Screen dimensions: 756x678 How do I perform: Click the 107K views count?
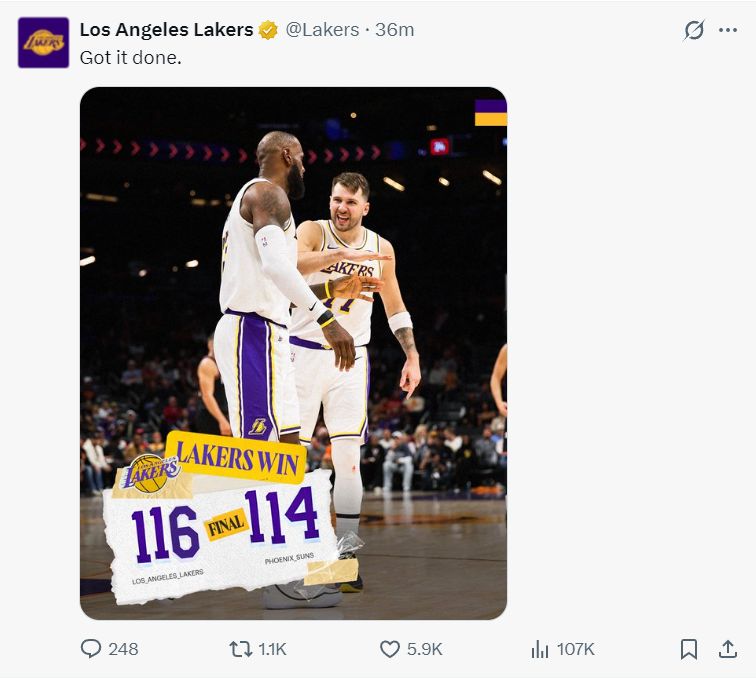576,649
